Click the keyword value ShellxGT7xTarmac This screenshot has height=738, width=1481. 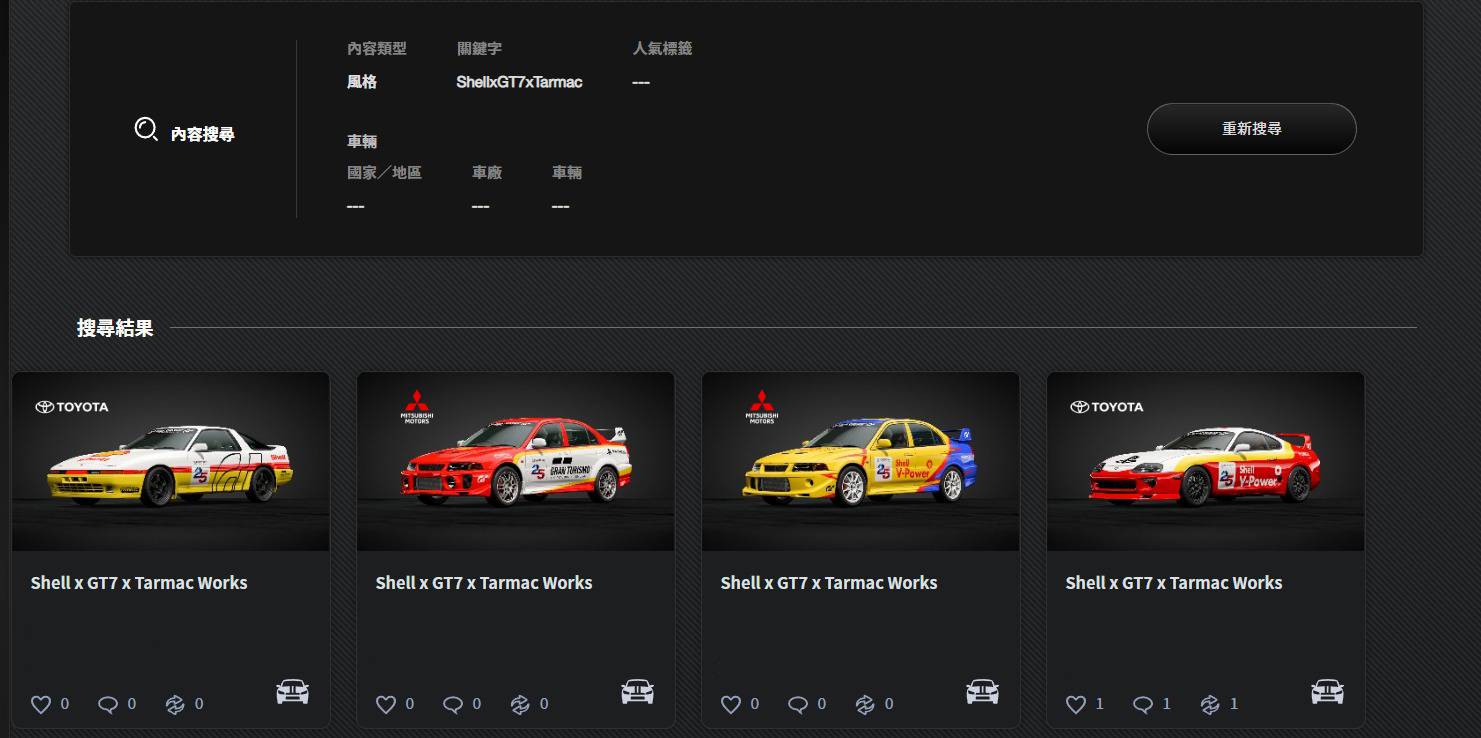pyautogui.click(x=519, y=82)
